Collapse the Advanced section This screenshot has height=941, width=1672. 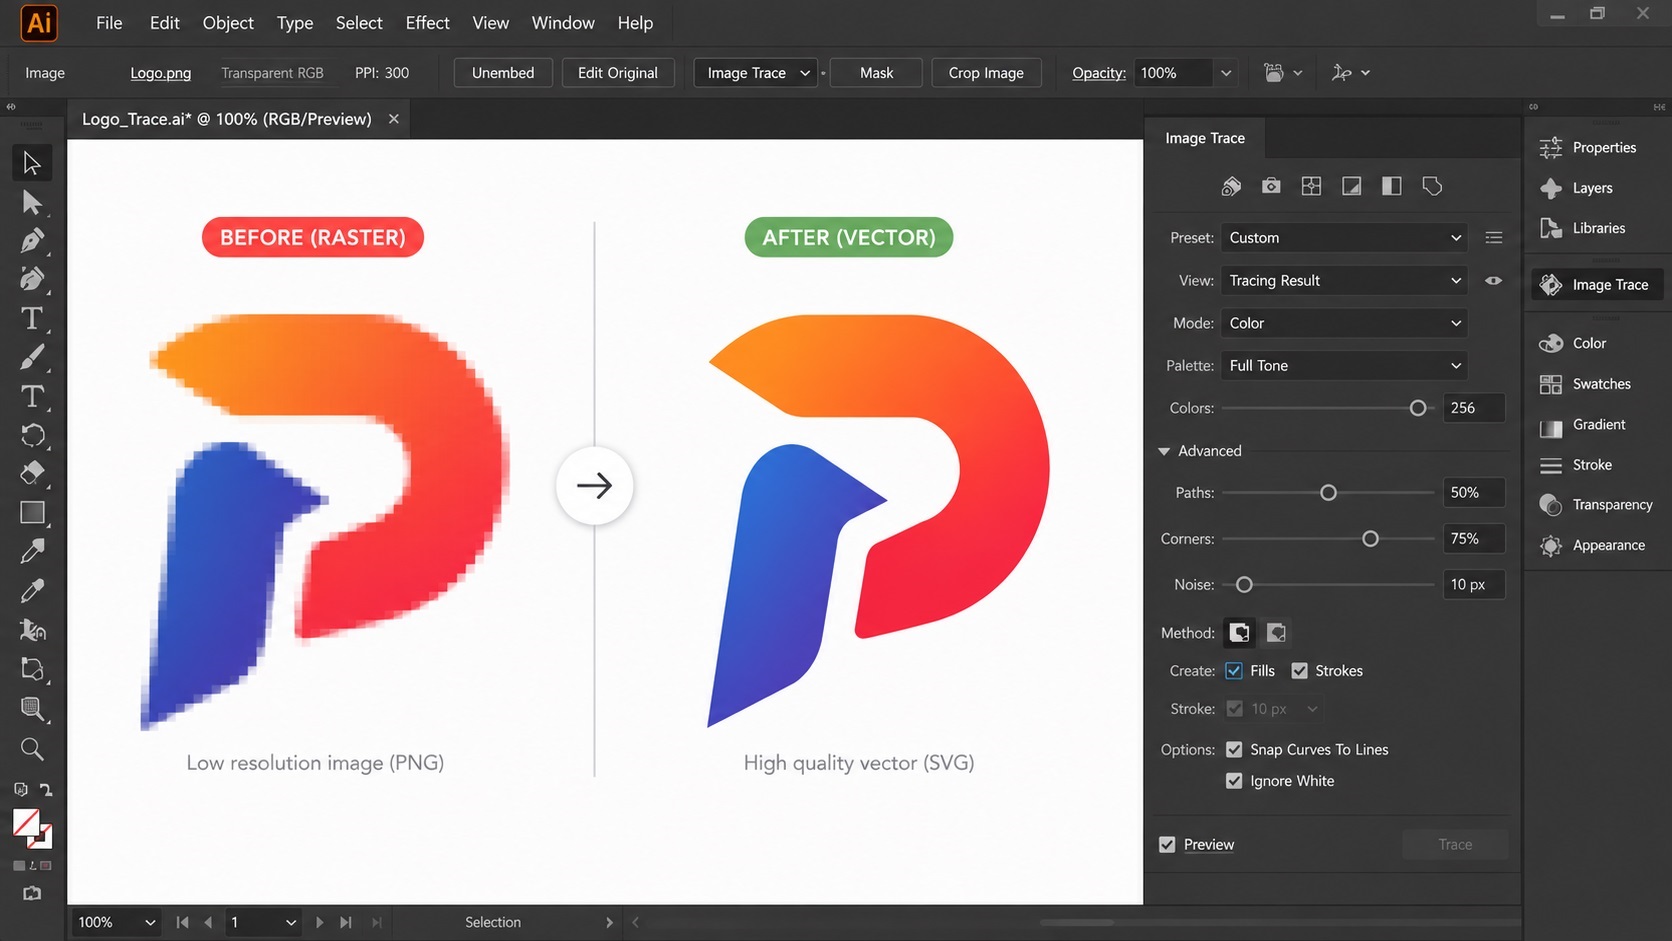point(1164,451)
